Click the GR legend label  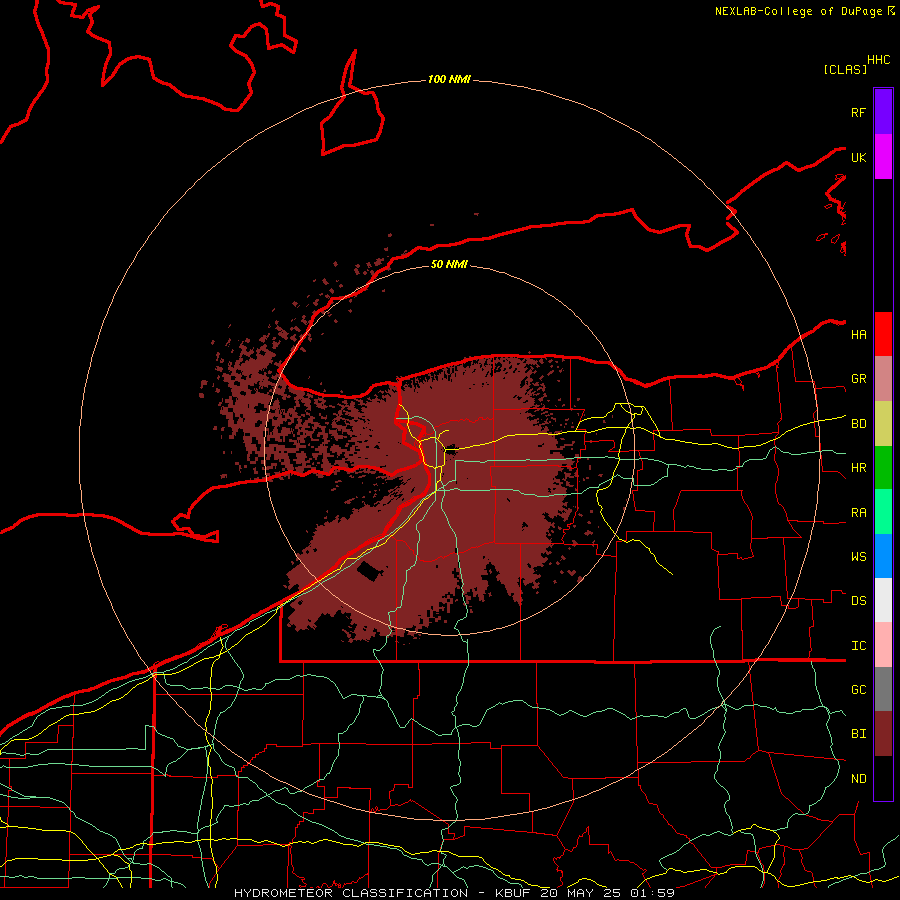pyautogui.click(x=859, y=379)
